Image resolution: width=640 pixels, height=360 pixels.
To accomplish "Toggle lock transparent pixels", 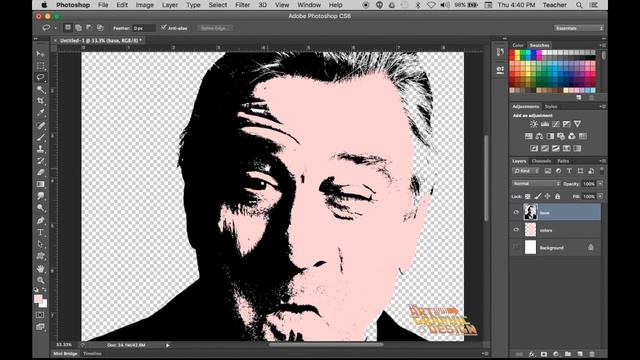I will [528, 197].
